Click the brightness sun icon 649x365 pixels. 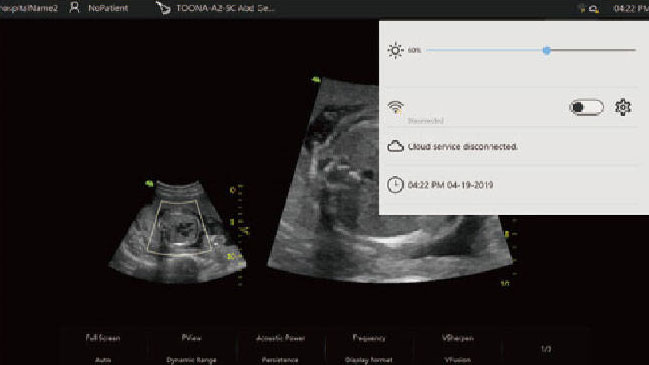(x=395, y=50)
